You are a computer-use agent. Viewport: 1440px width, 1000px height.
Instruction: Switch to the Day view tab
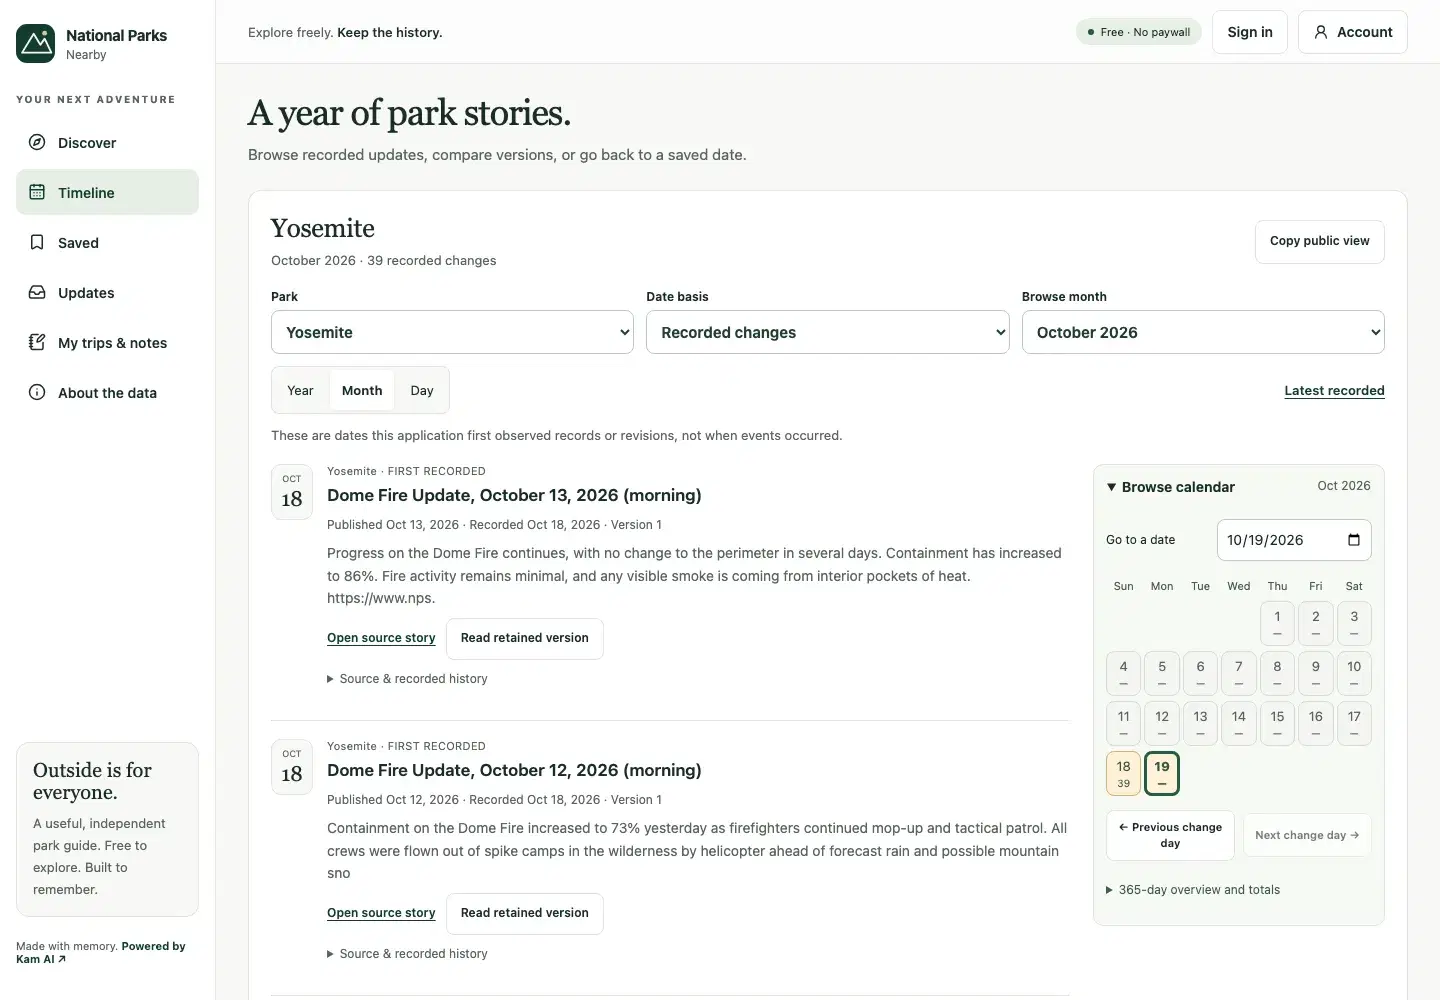click(422, 390)
